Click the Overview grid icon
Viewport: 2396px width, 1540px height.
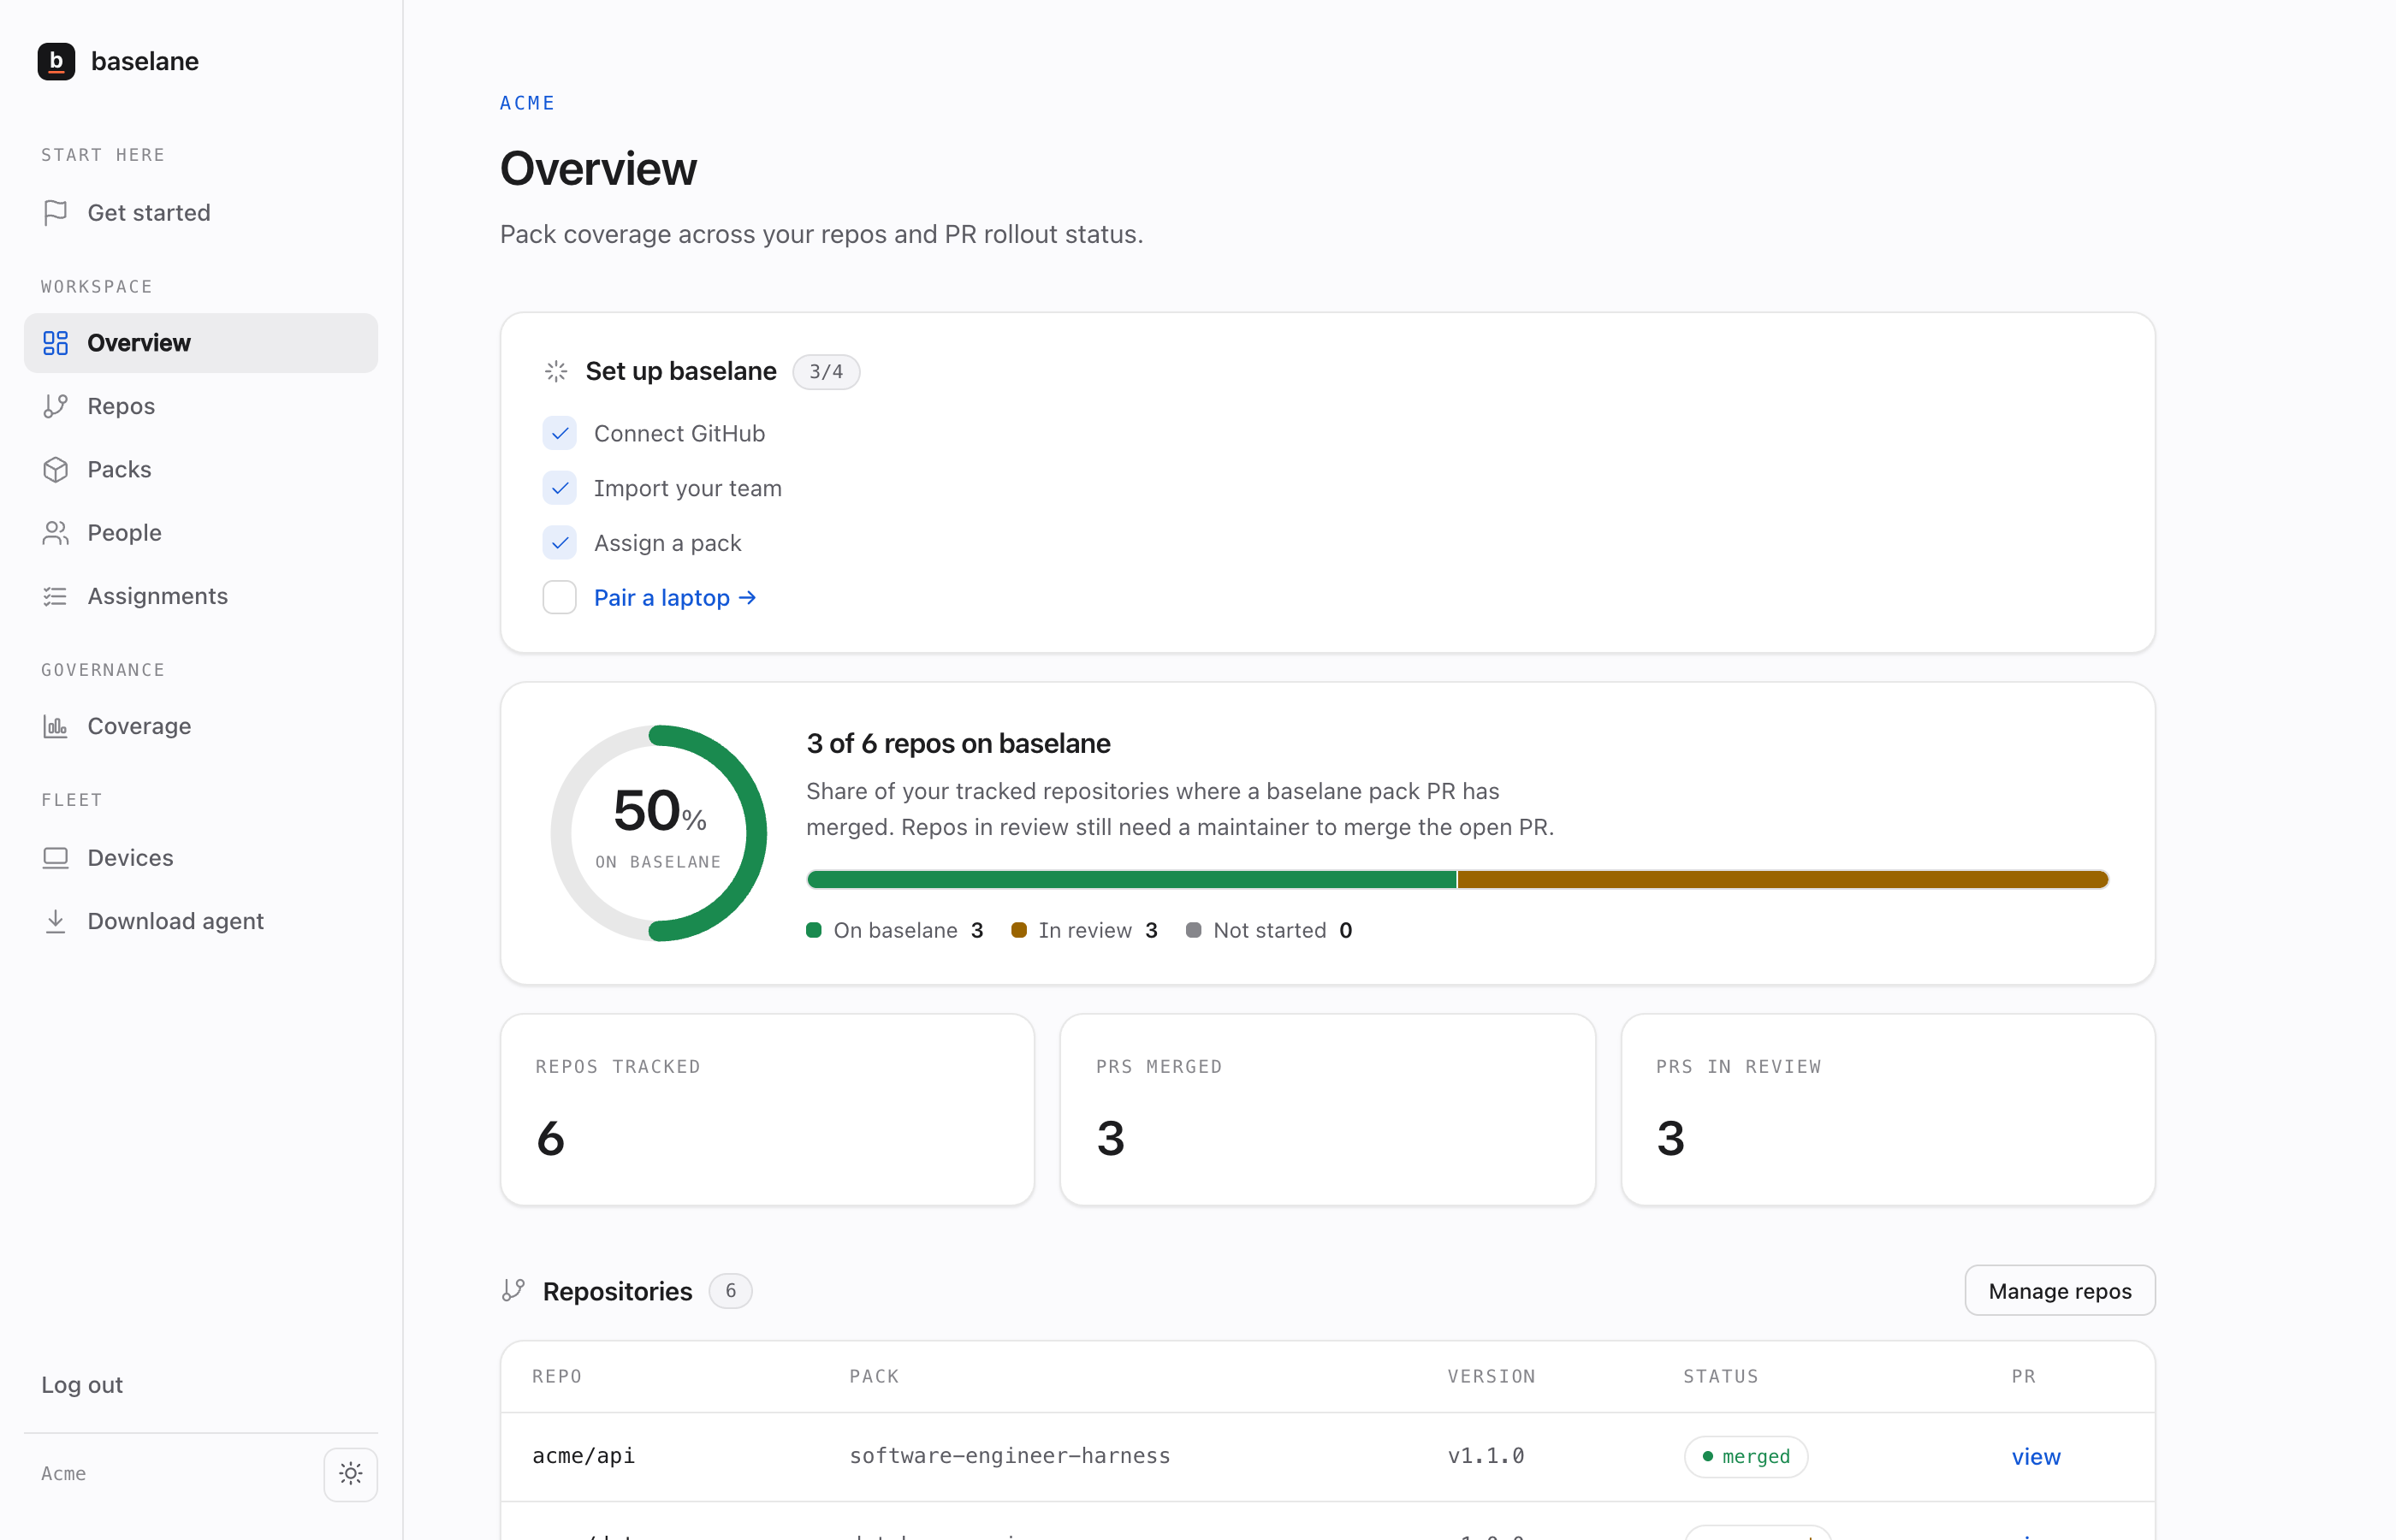56,343
